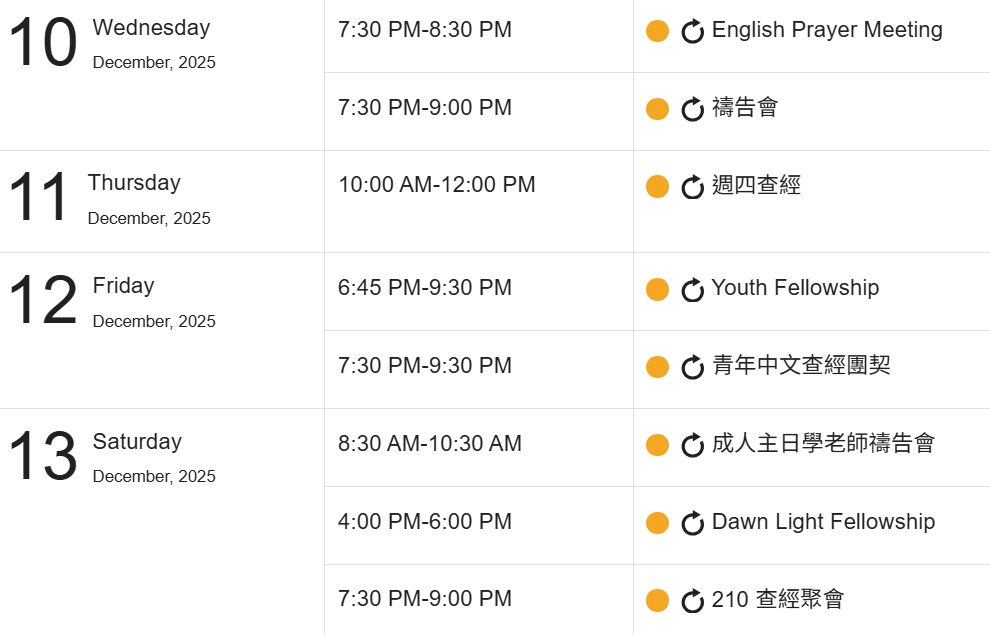Click recurring icon beside Youth Fellowship
This screenshot has height=635, width=990.
point(692,290)
